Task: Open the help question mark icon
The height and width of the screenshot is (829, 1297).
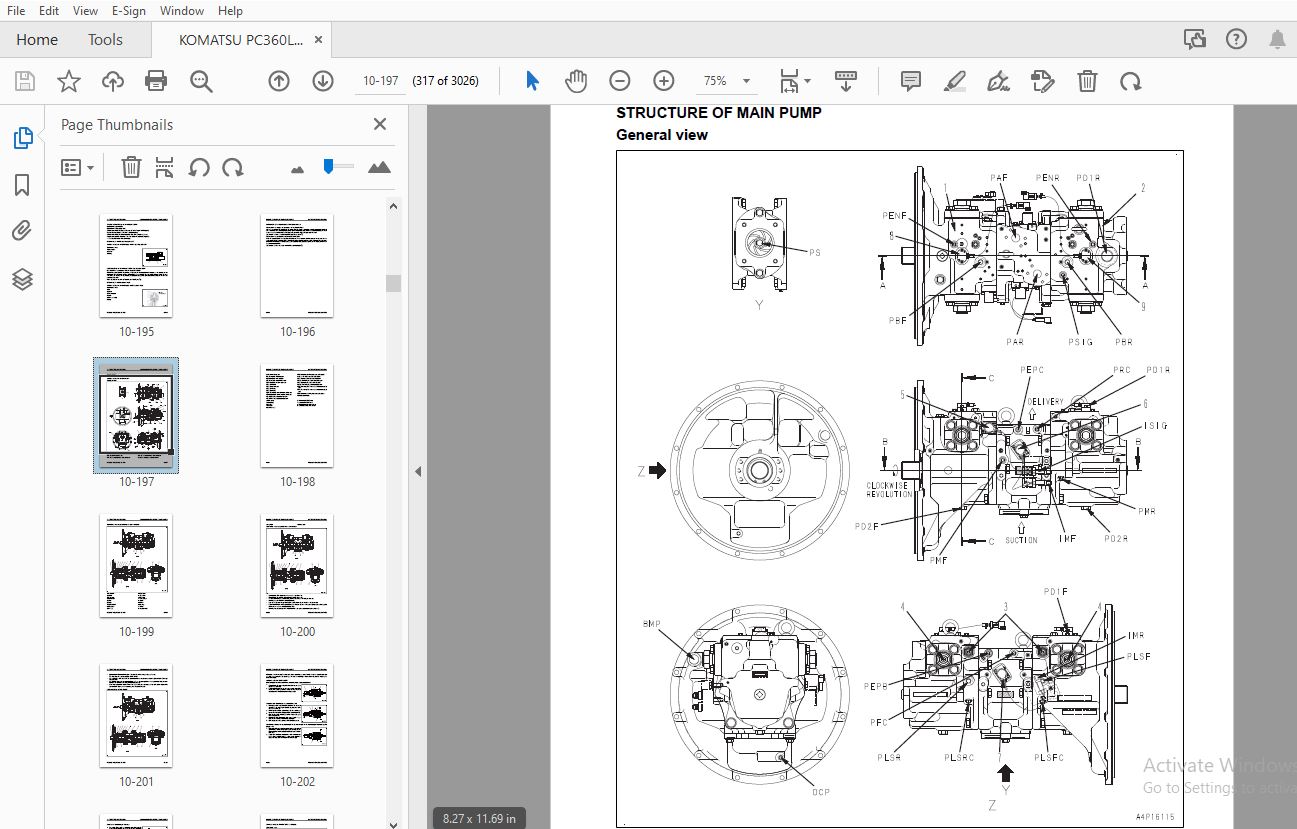Action: point(1236,40)
